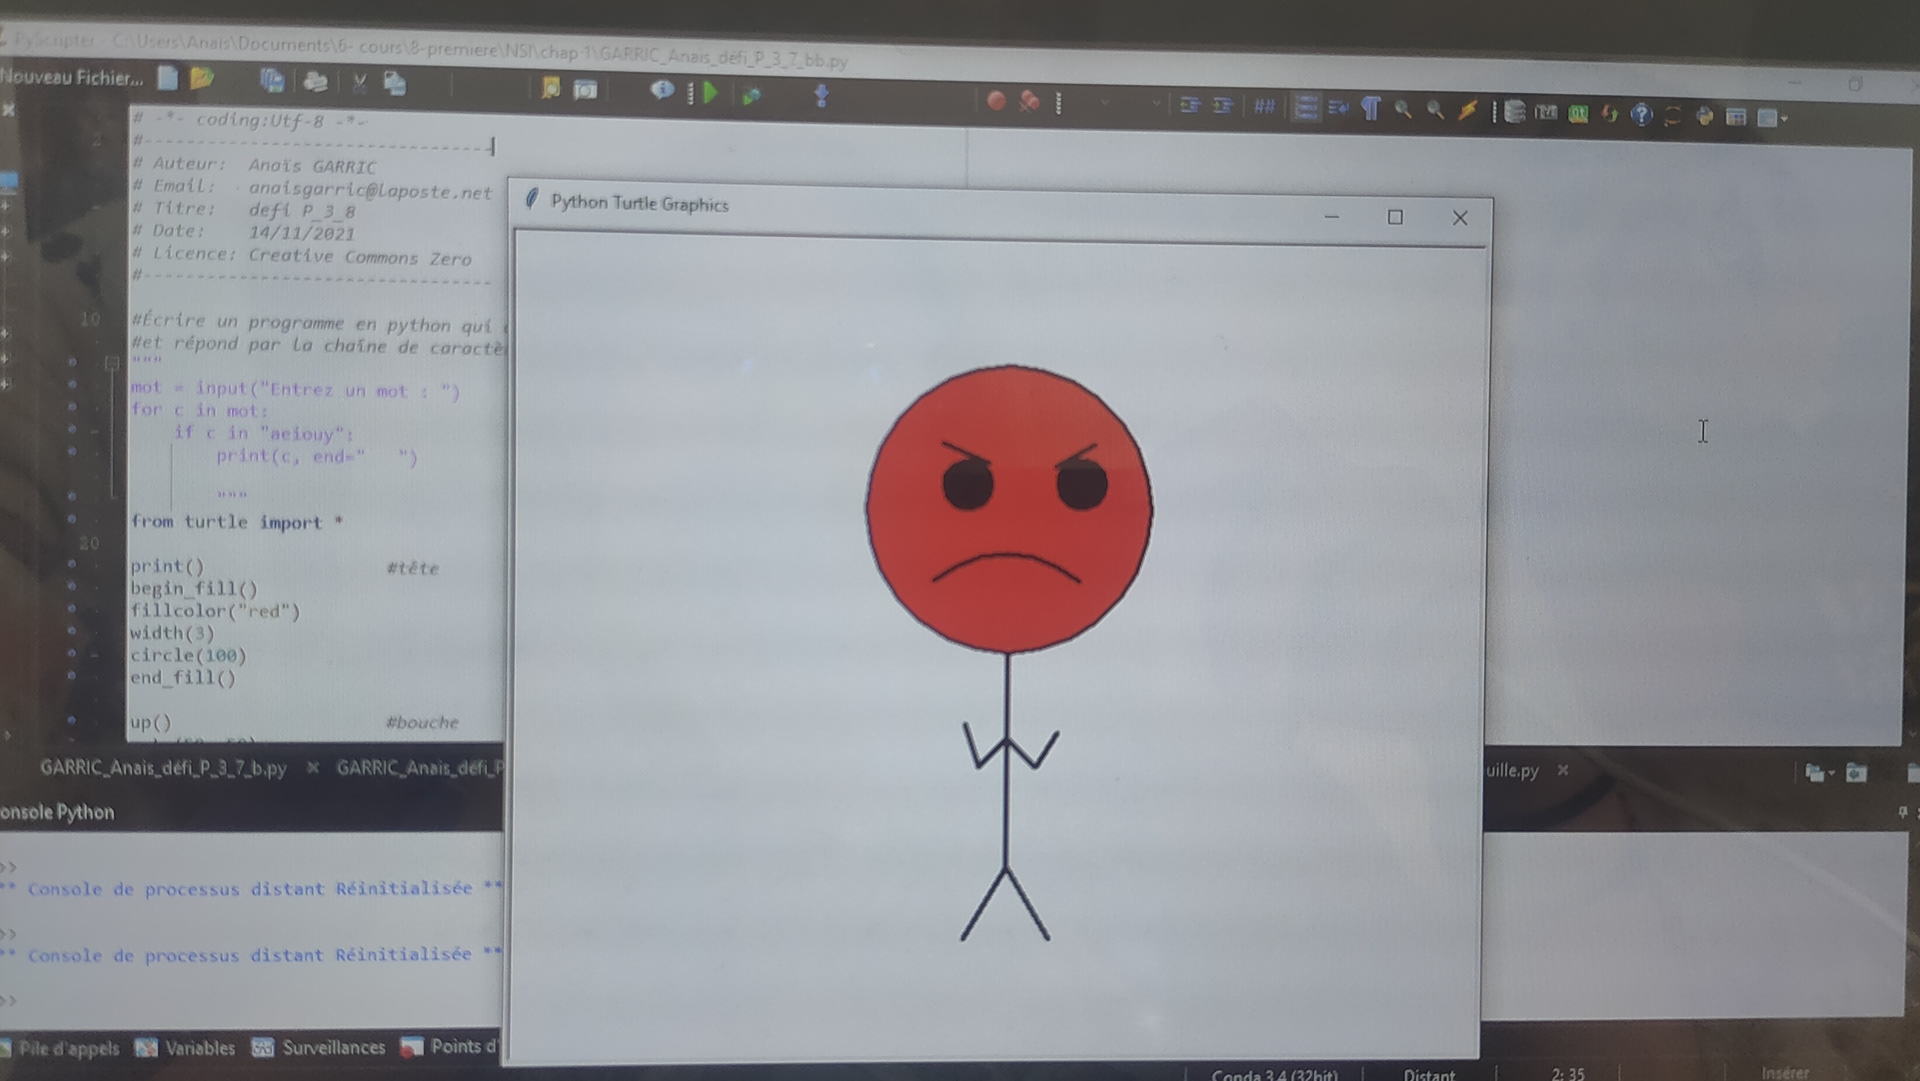Open the pin dropdown of Console Python panel
The image size is (1920, 1081).
coord(1902,812)
